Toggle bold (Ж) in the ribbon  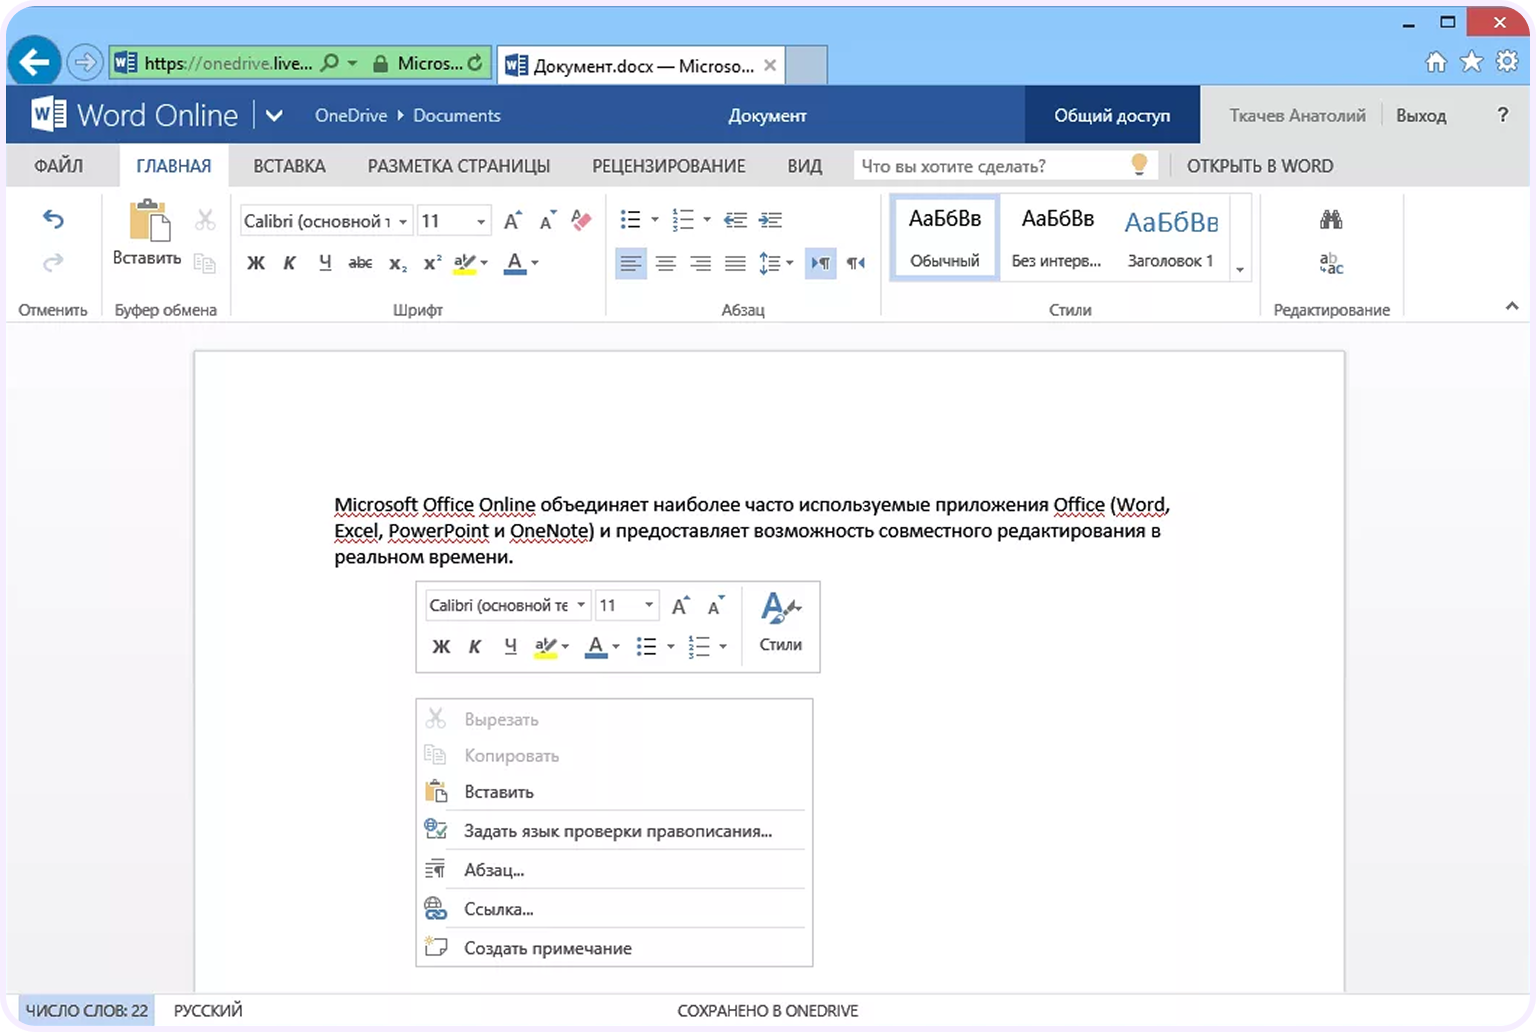click(x=256, y=263)
